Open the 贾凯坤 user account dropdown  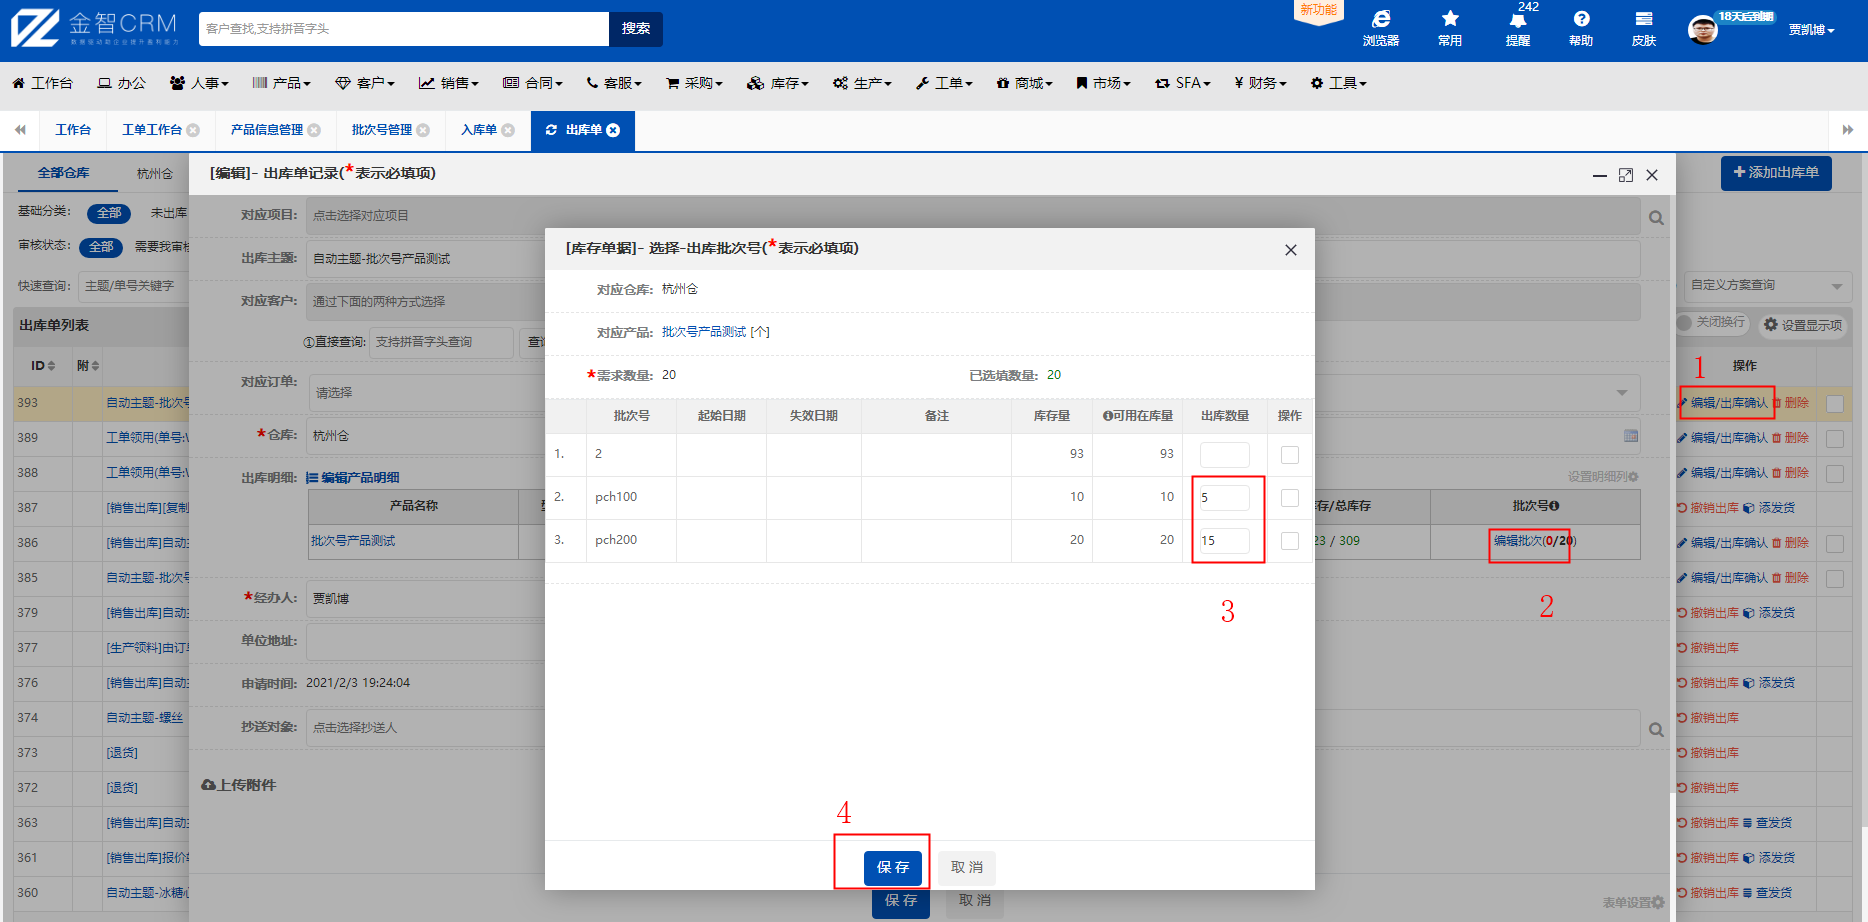tap(1812, 30)
